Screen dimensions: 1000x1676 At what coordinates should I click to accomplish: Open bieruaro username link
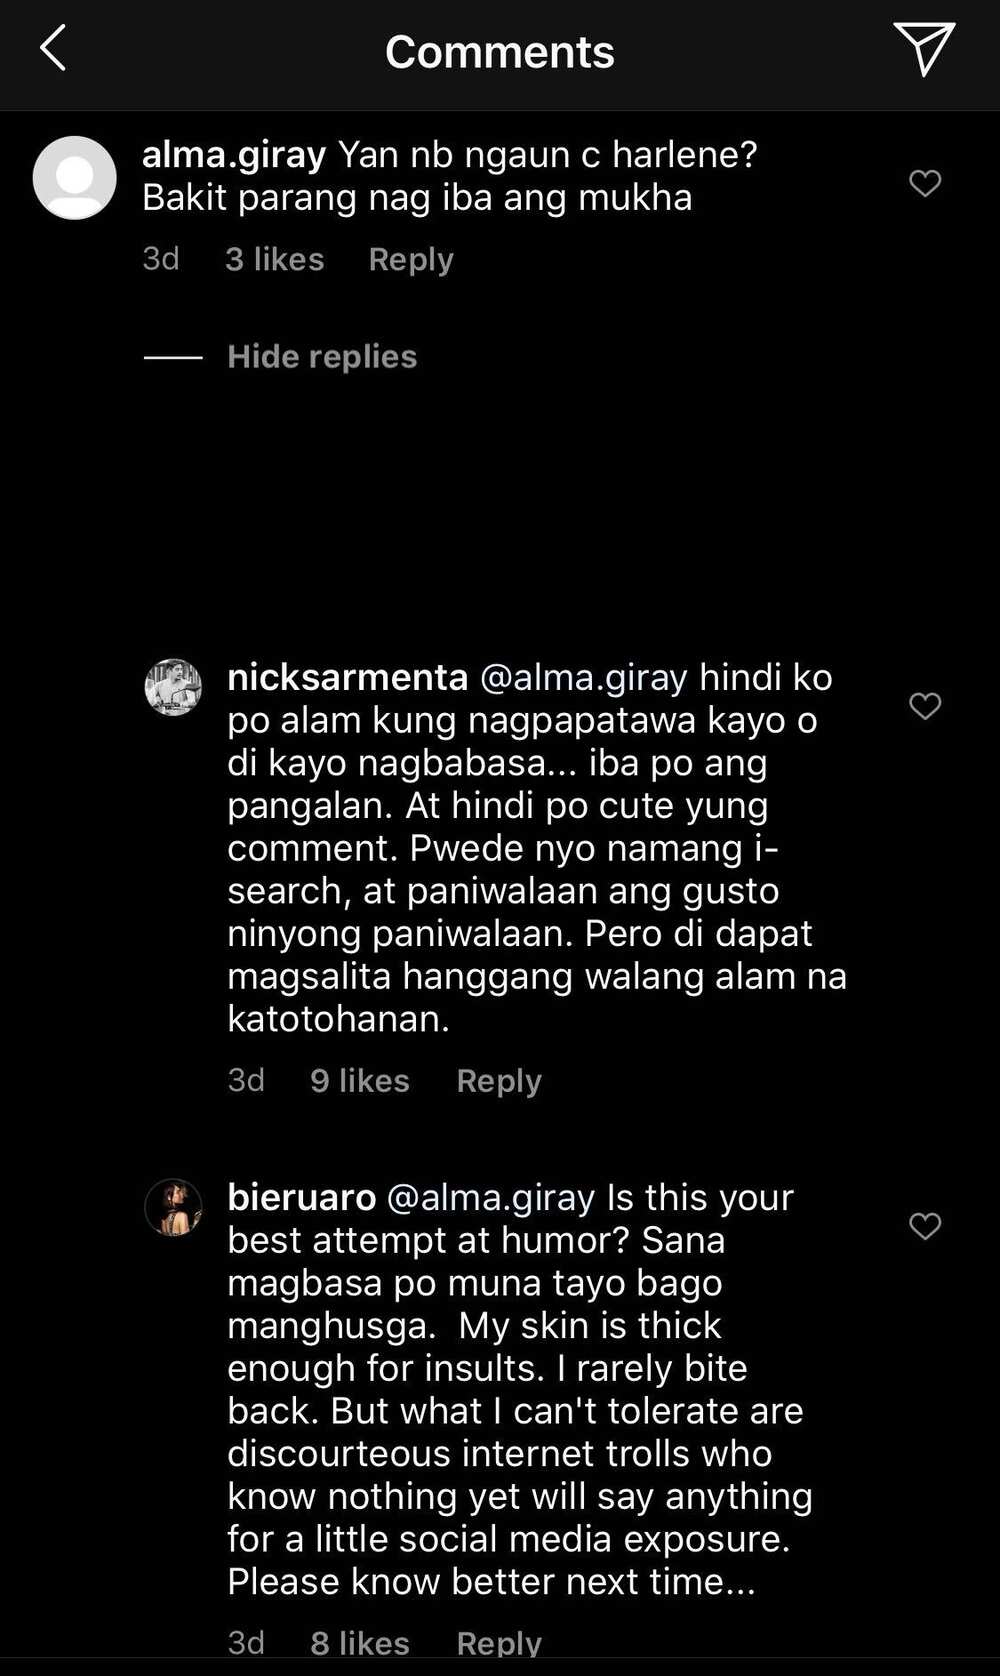pyautogui.click(x=302, y=1197)
